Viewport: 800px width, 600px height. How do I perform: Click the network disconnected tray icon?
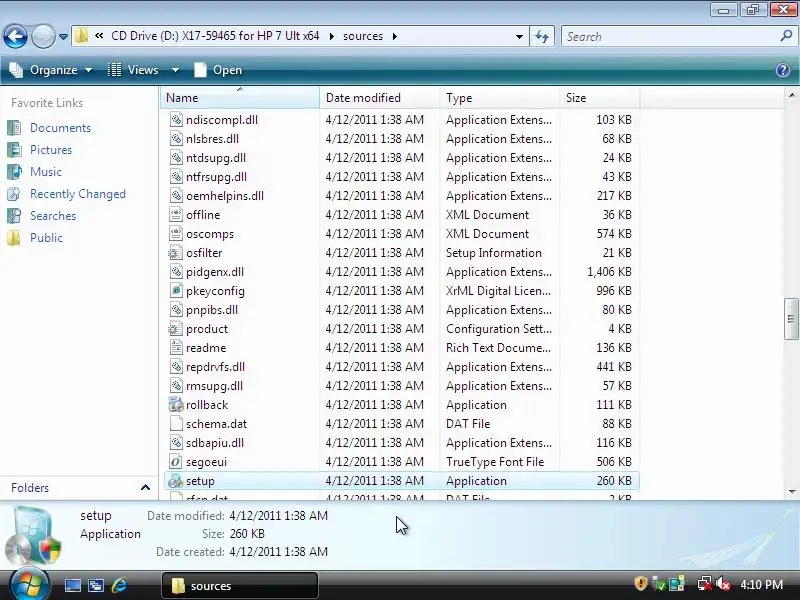(x=705, y=583)
